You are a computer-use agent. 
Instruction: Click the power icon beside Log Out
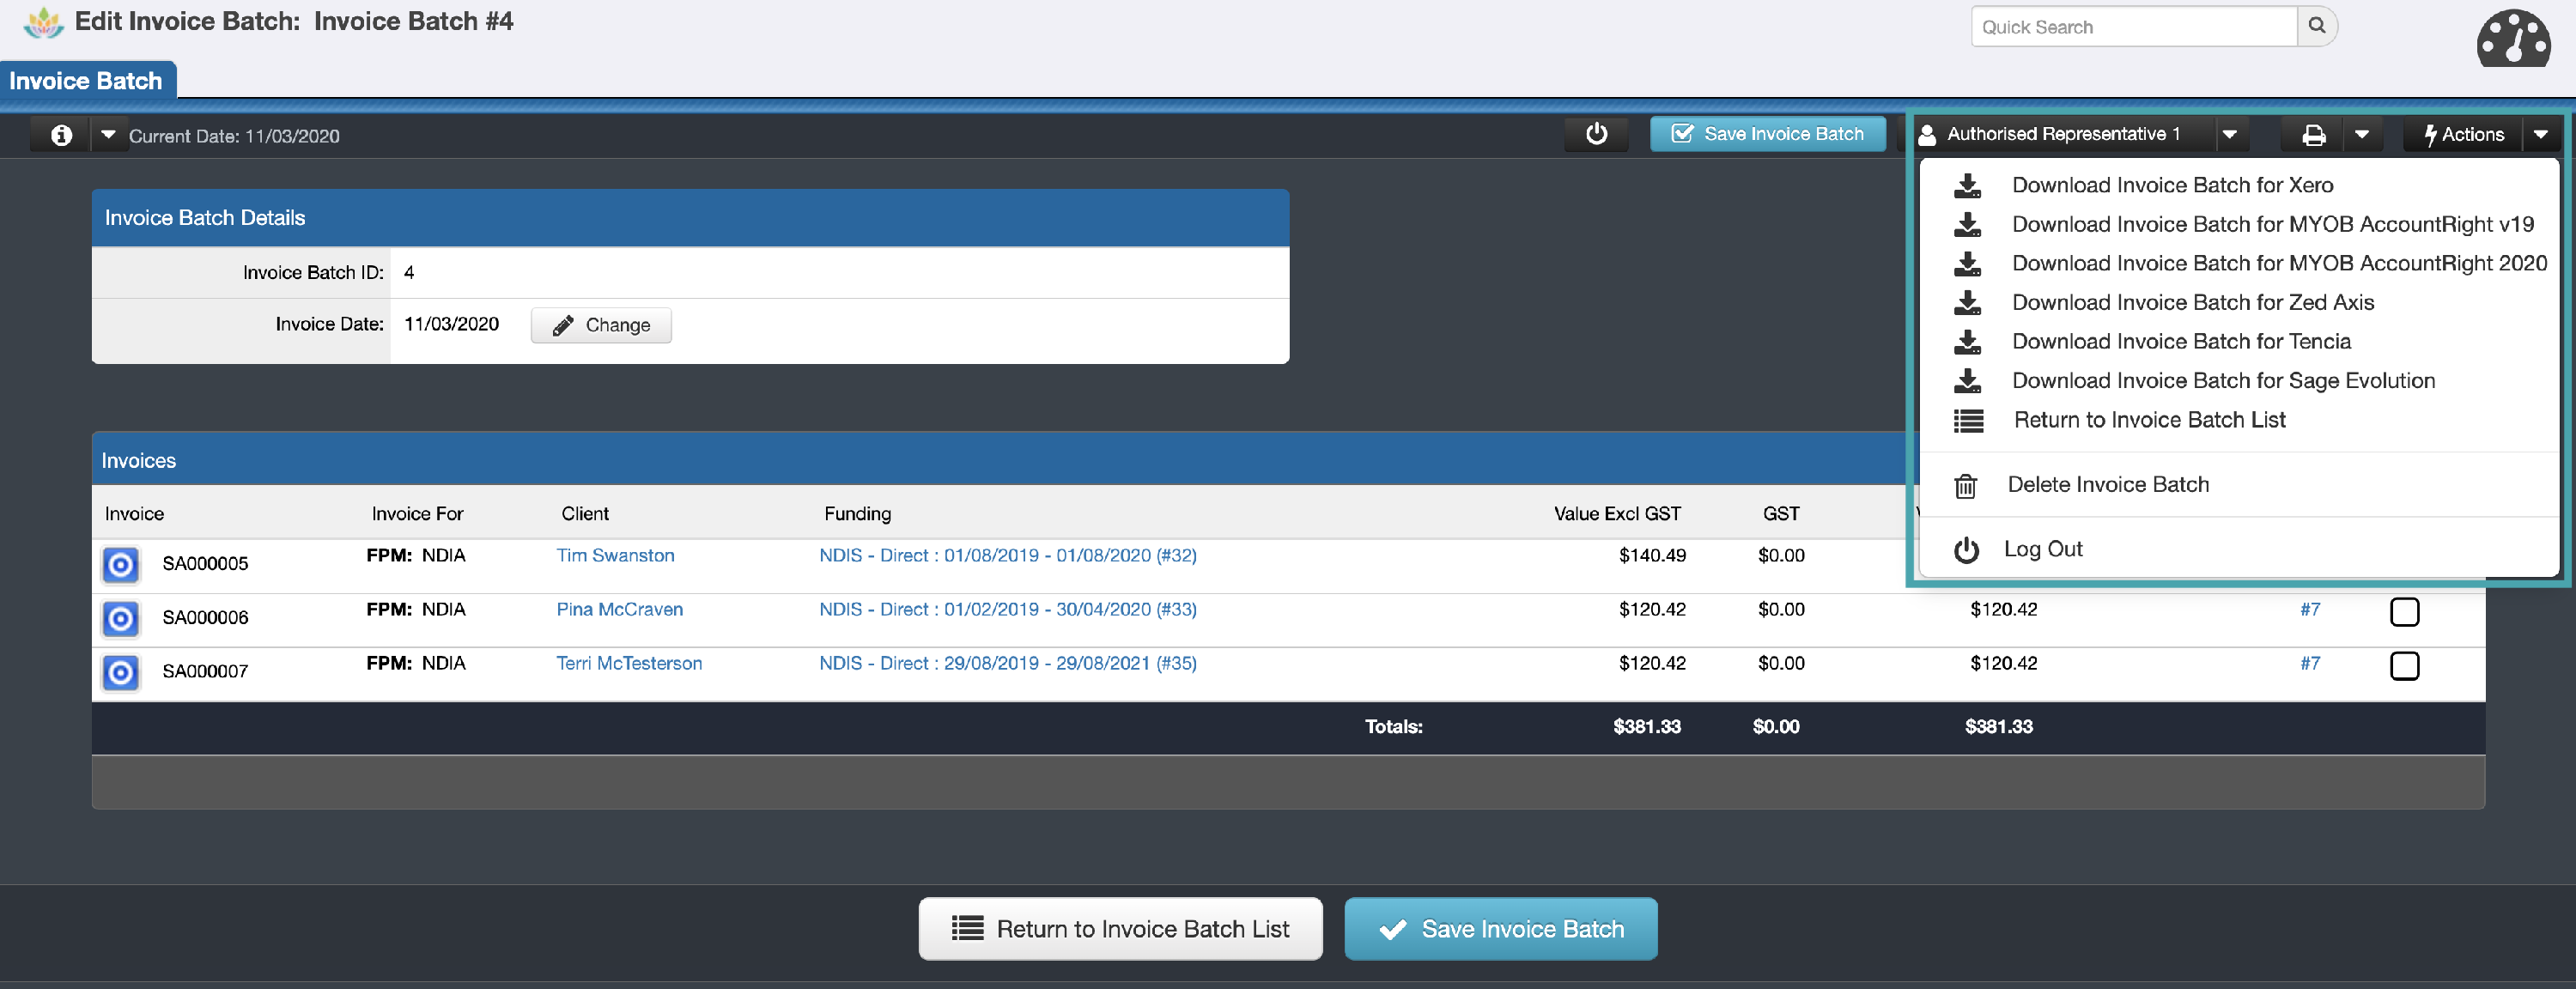[1967, 549]
